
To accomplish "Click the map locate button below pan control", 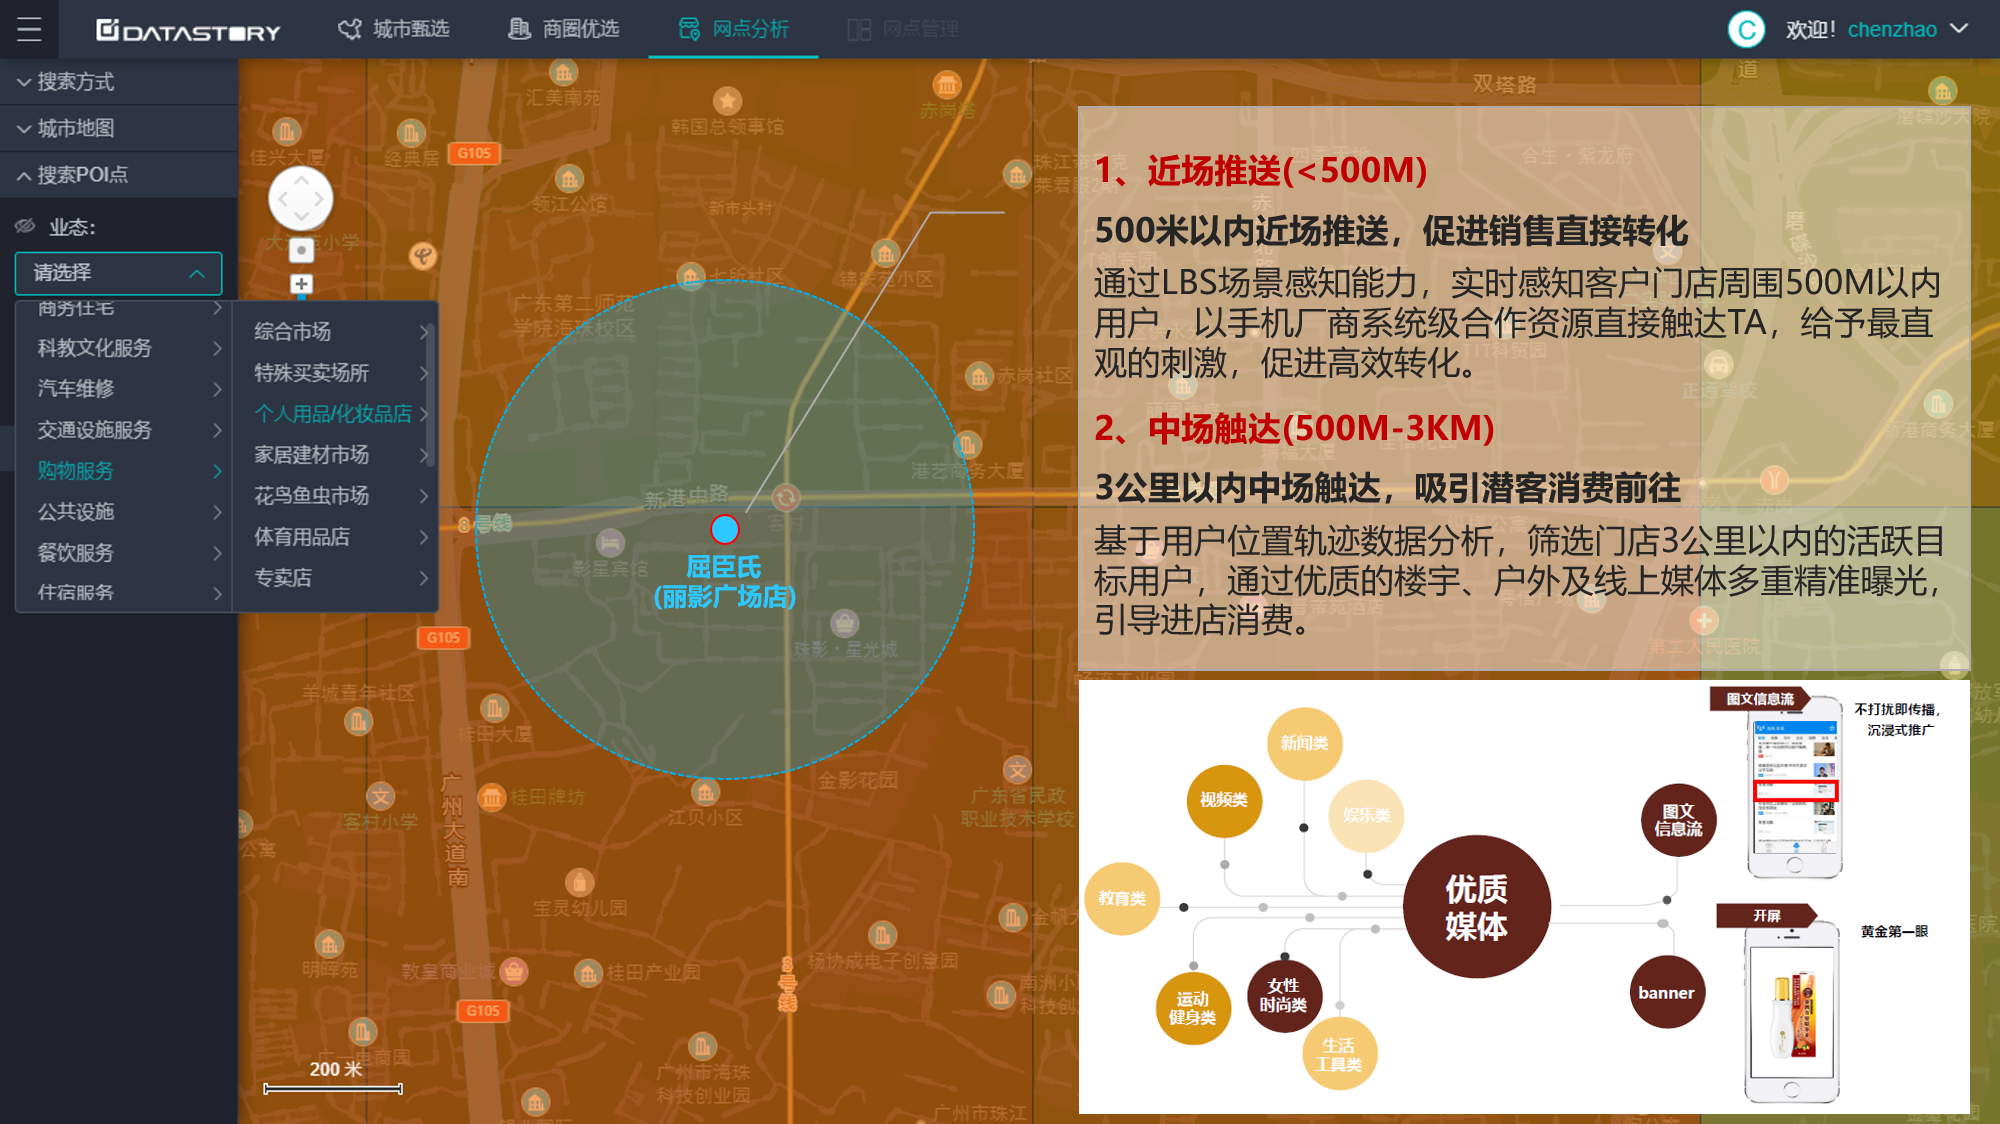I will [301, 250].
